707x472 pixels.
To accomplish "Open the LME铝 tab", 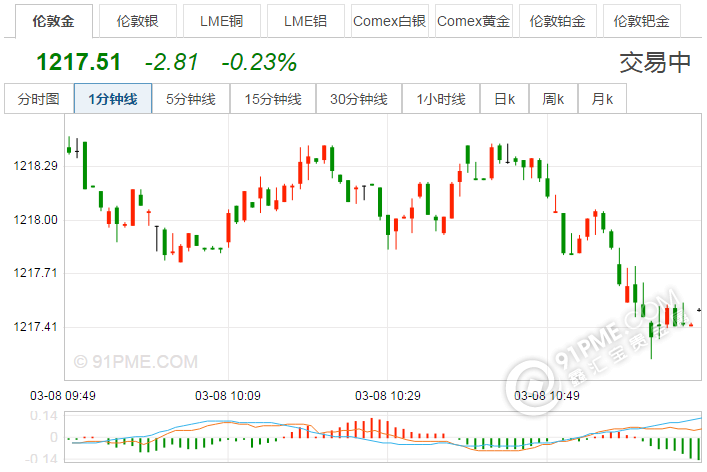I will click(305, 21).
